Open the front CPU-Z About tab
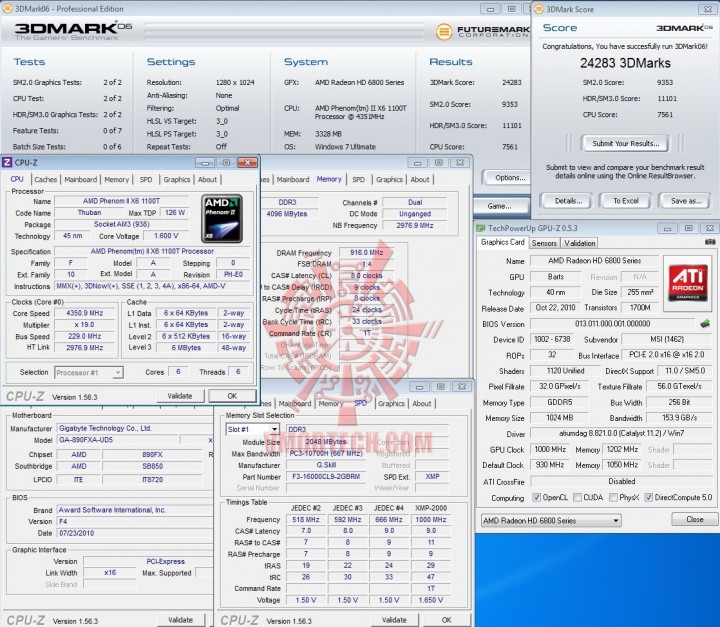 pyautogui.click(x=207, y=180)
